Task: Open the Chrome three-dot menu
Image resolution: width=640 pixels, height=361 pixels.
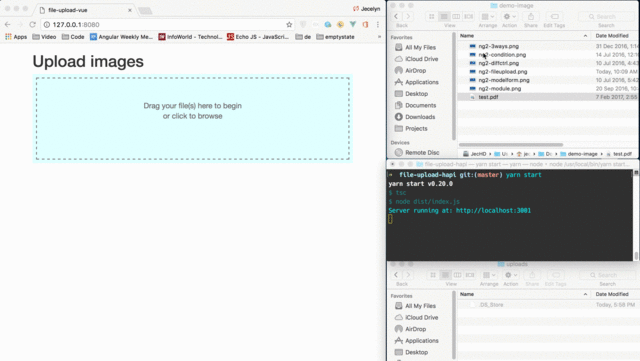Action: coord(378,25)
